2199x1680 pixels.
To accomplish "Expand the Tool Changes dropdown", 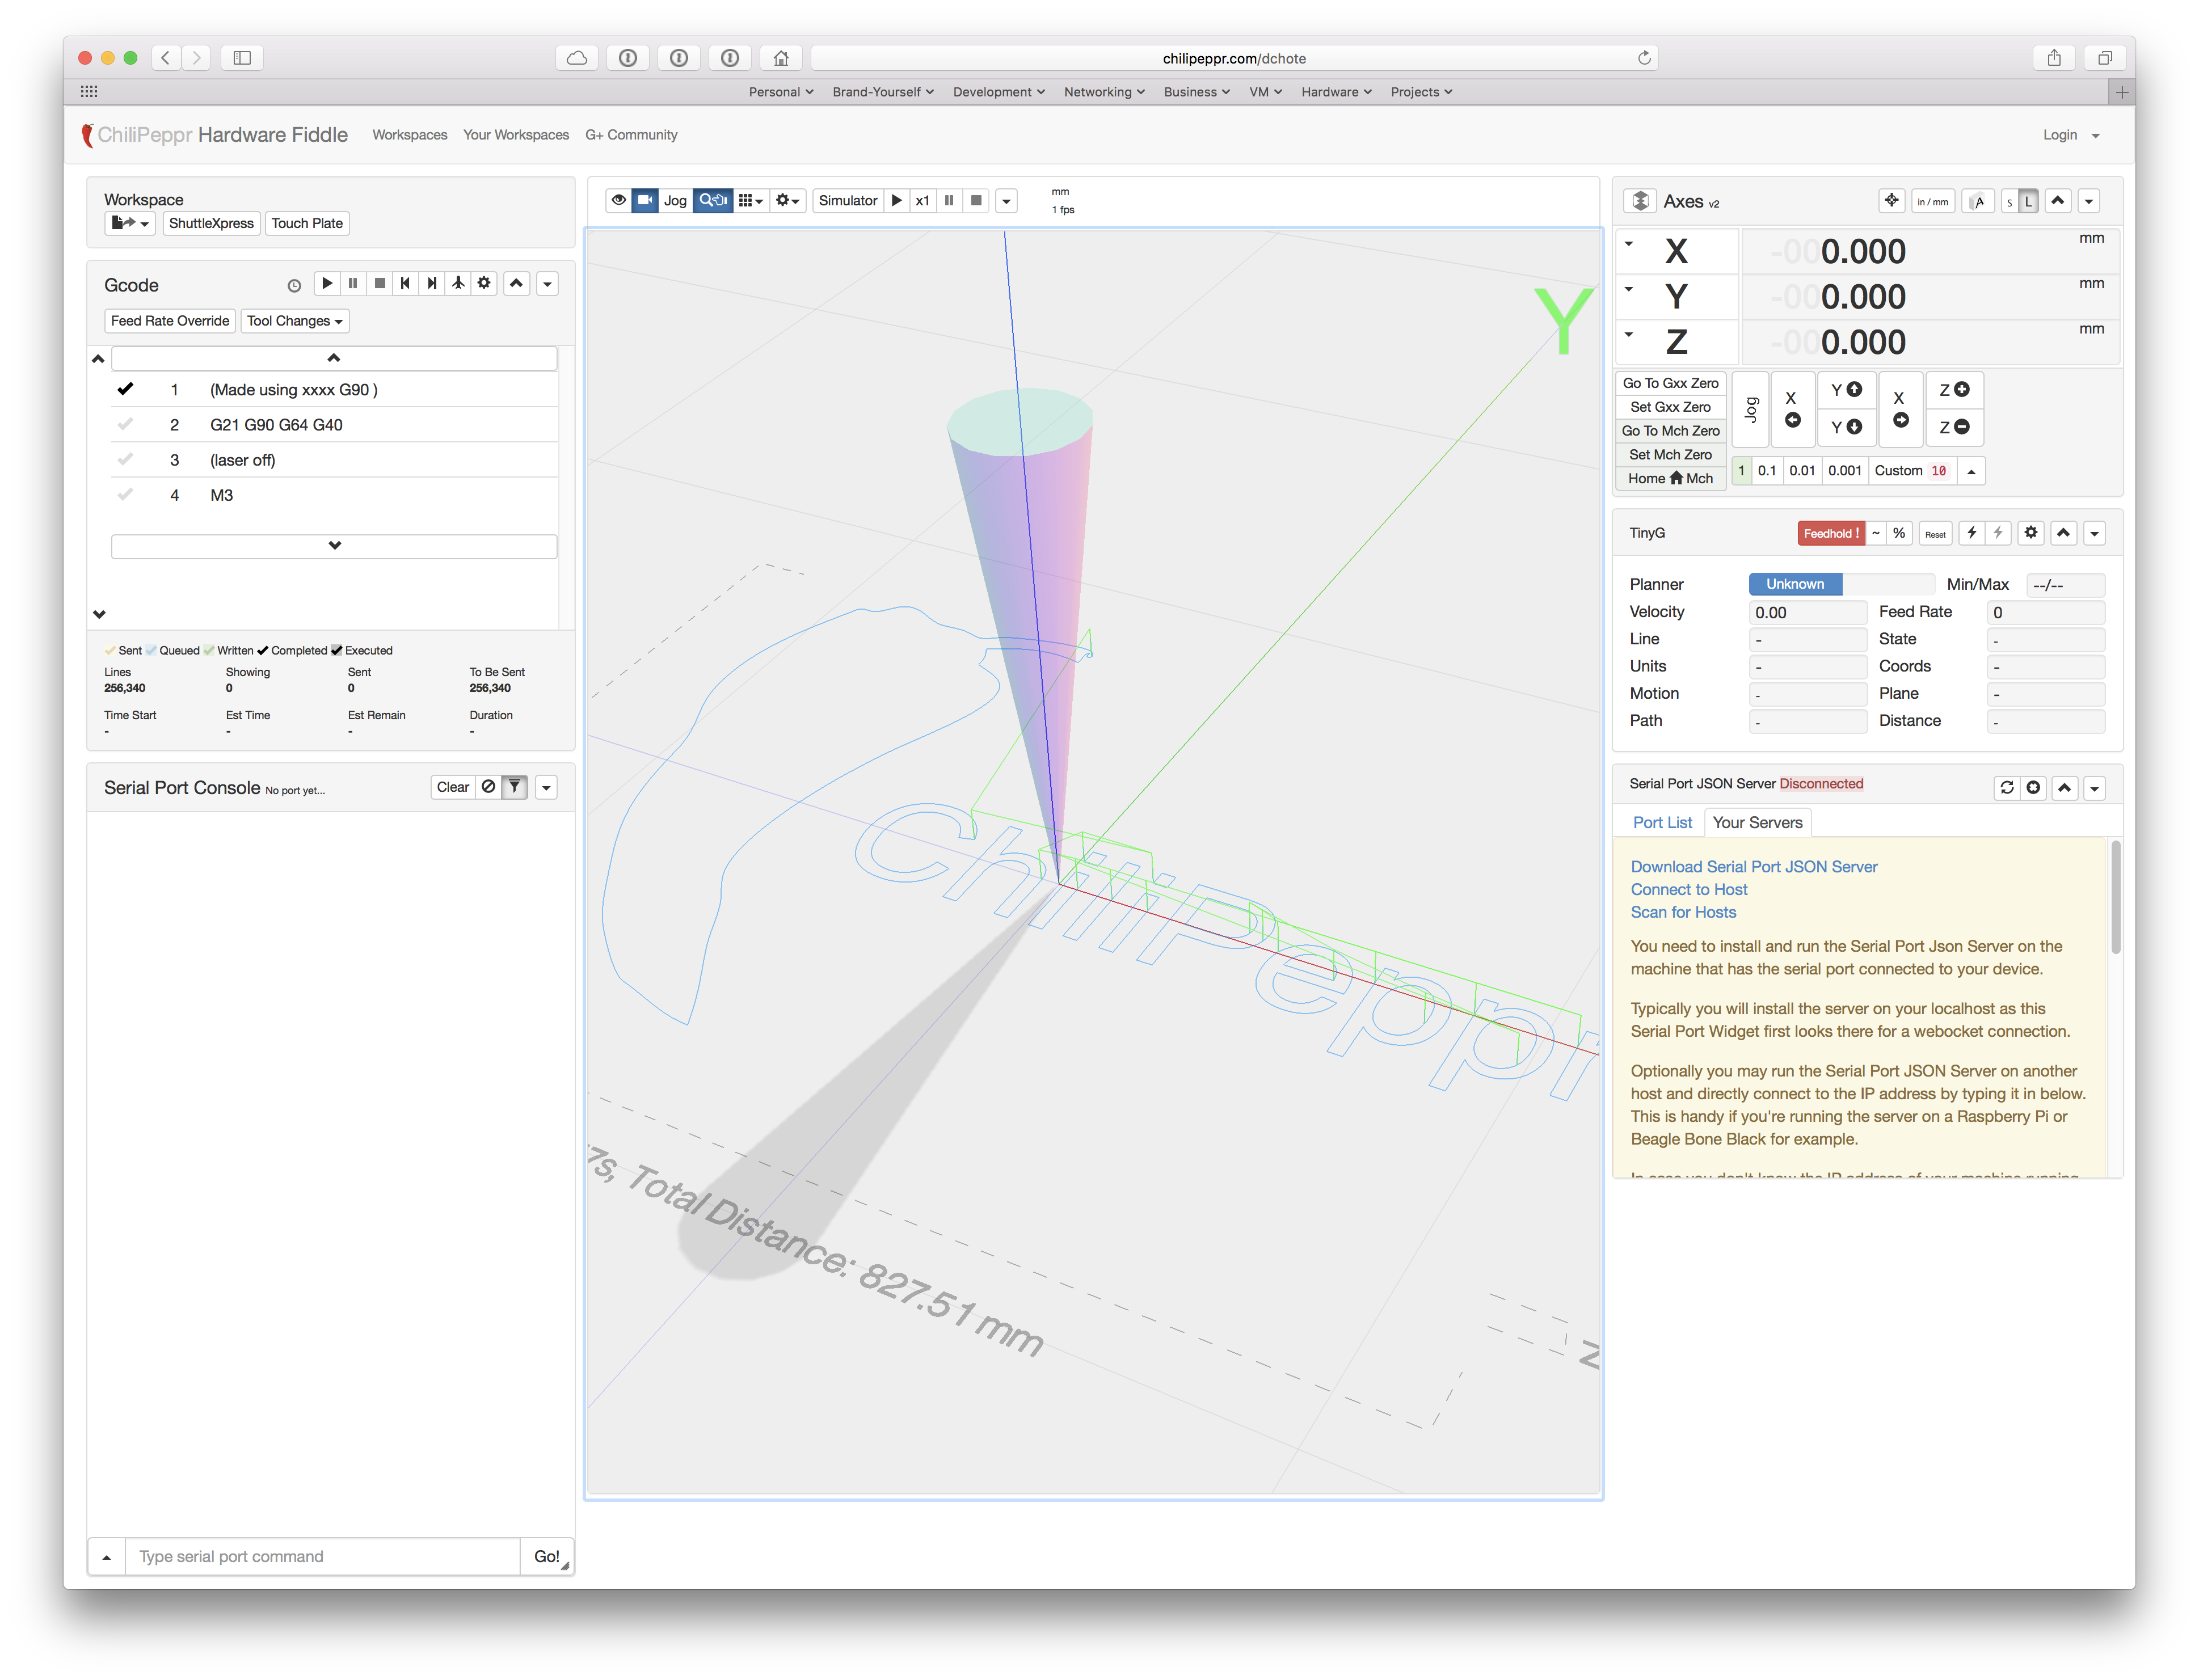I will 295,321.
